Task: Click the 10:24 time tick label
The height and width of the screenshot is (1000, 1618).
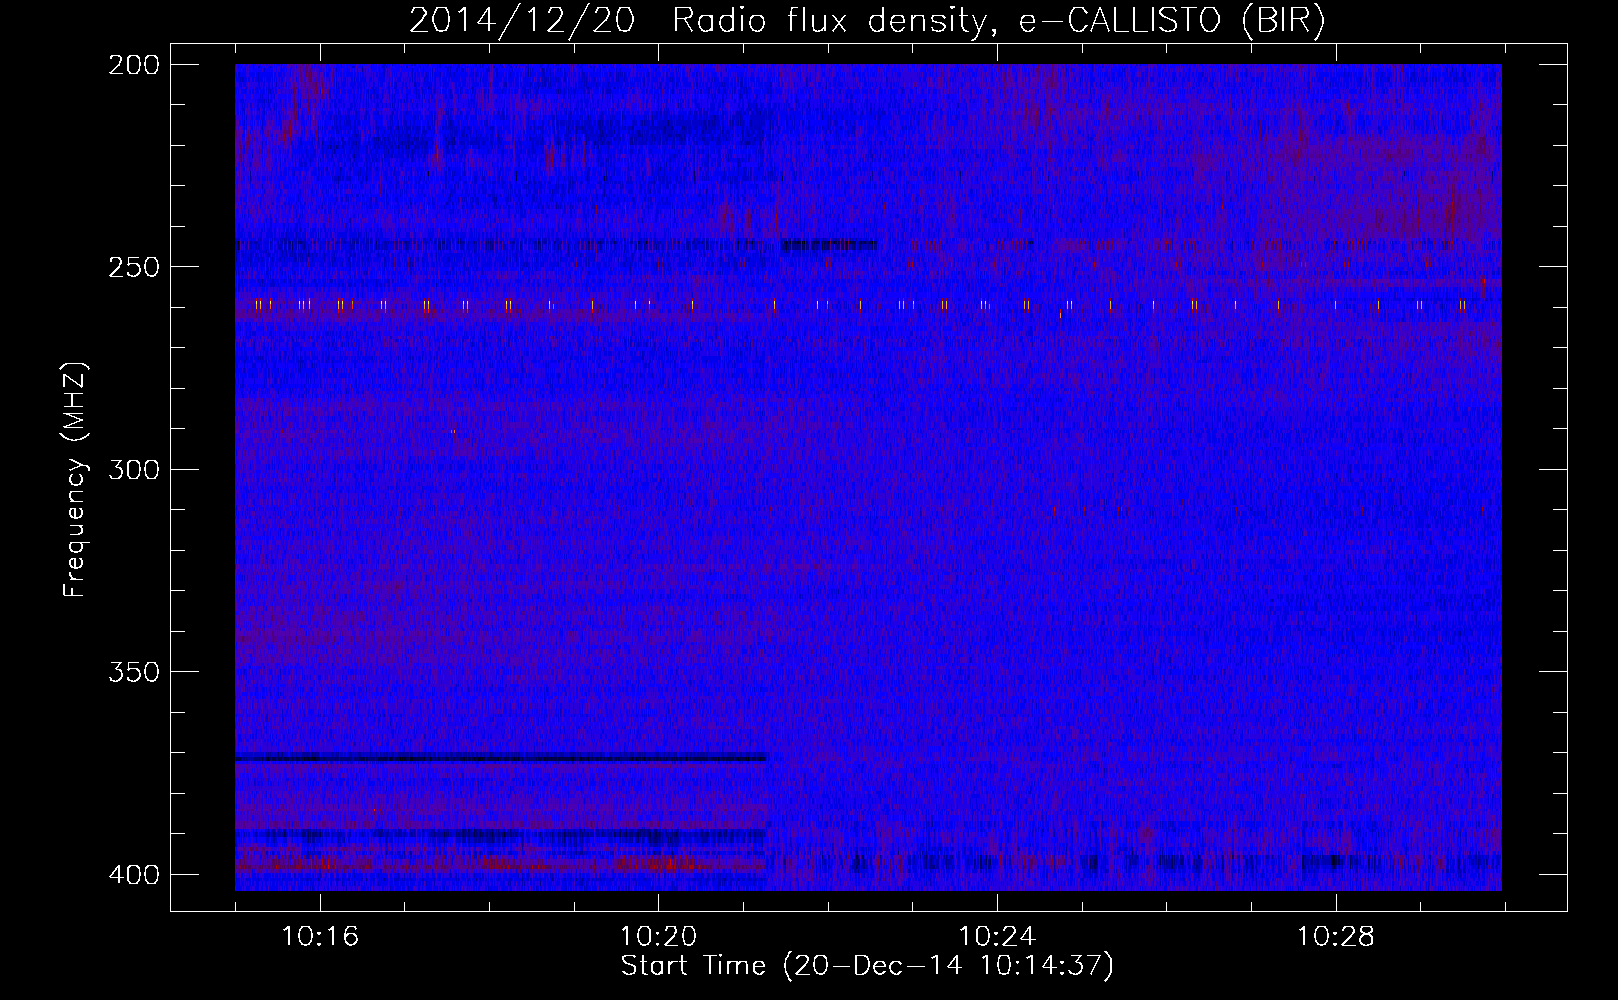Action: tap(997, 937)
